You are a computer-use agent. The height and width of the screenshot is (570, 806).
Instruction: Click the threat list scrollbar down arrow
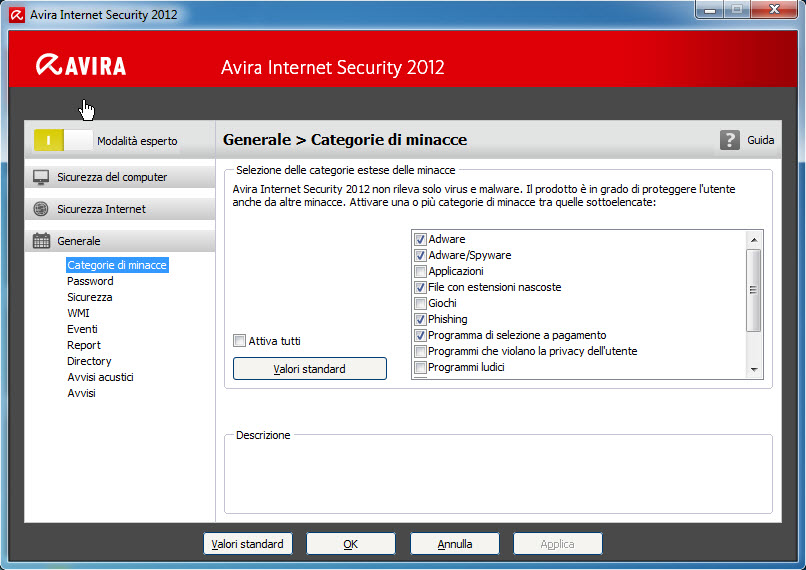754,370
